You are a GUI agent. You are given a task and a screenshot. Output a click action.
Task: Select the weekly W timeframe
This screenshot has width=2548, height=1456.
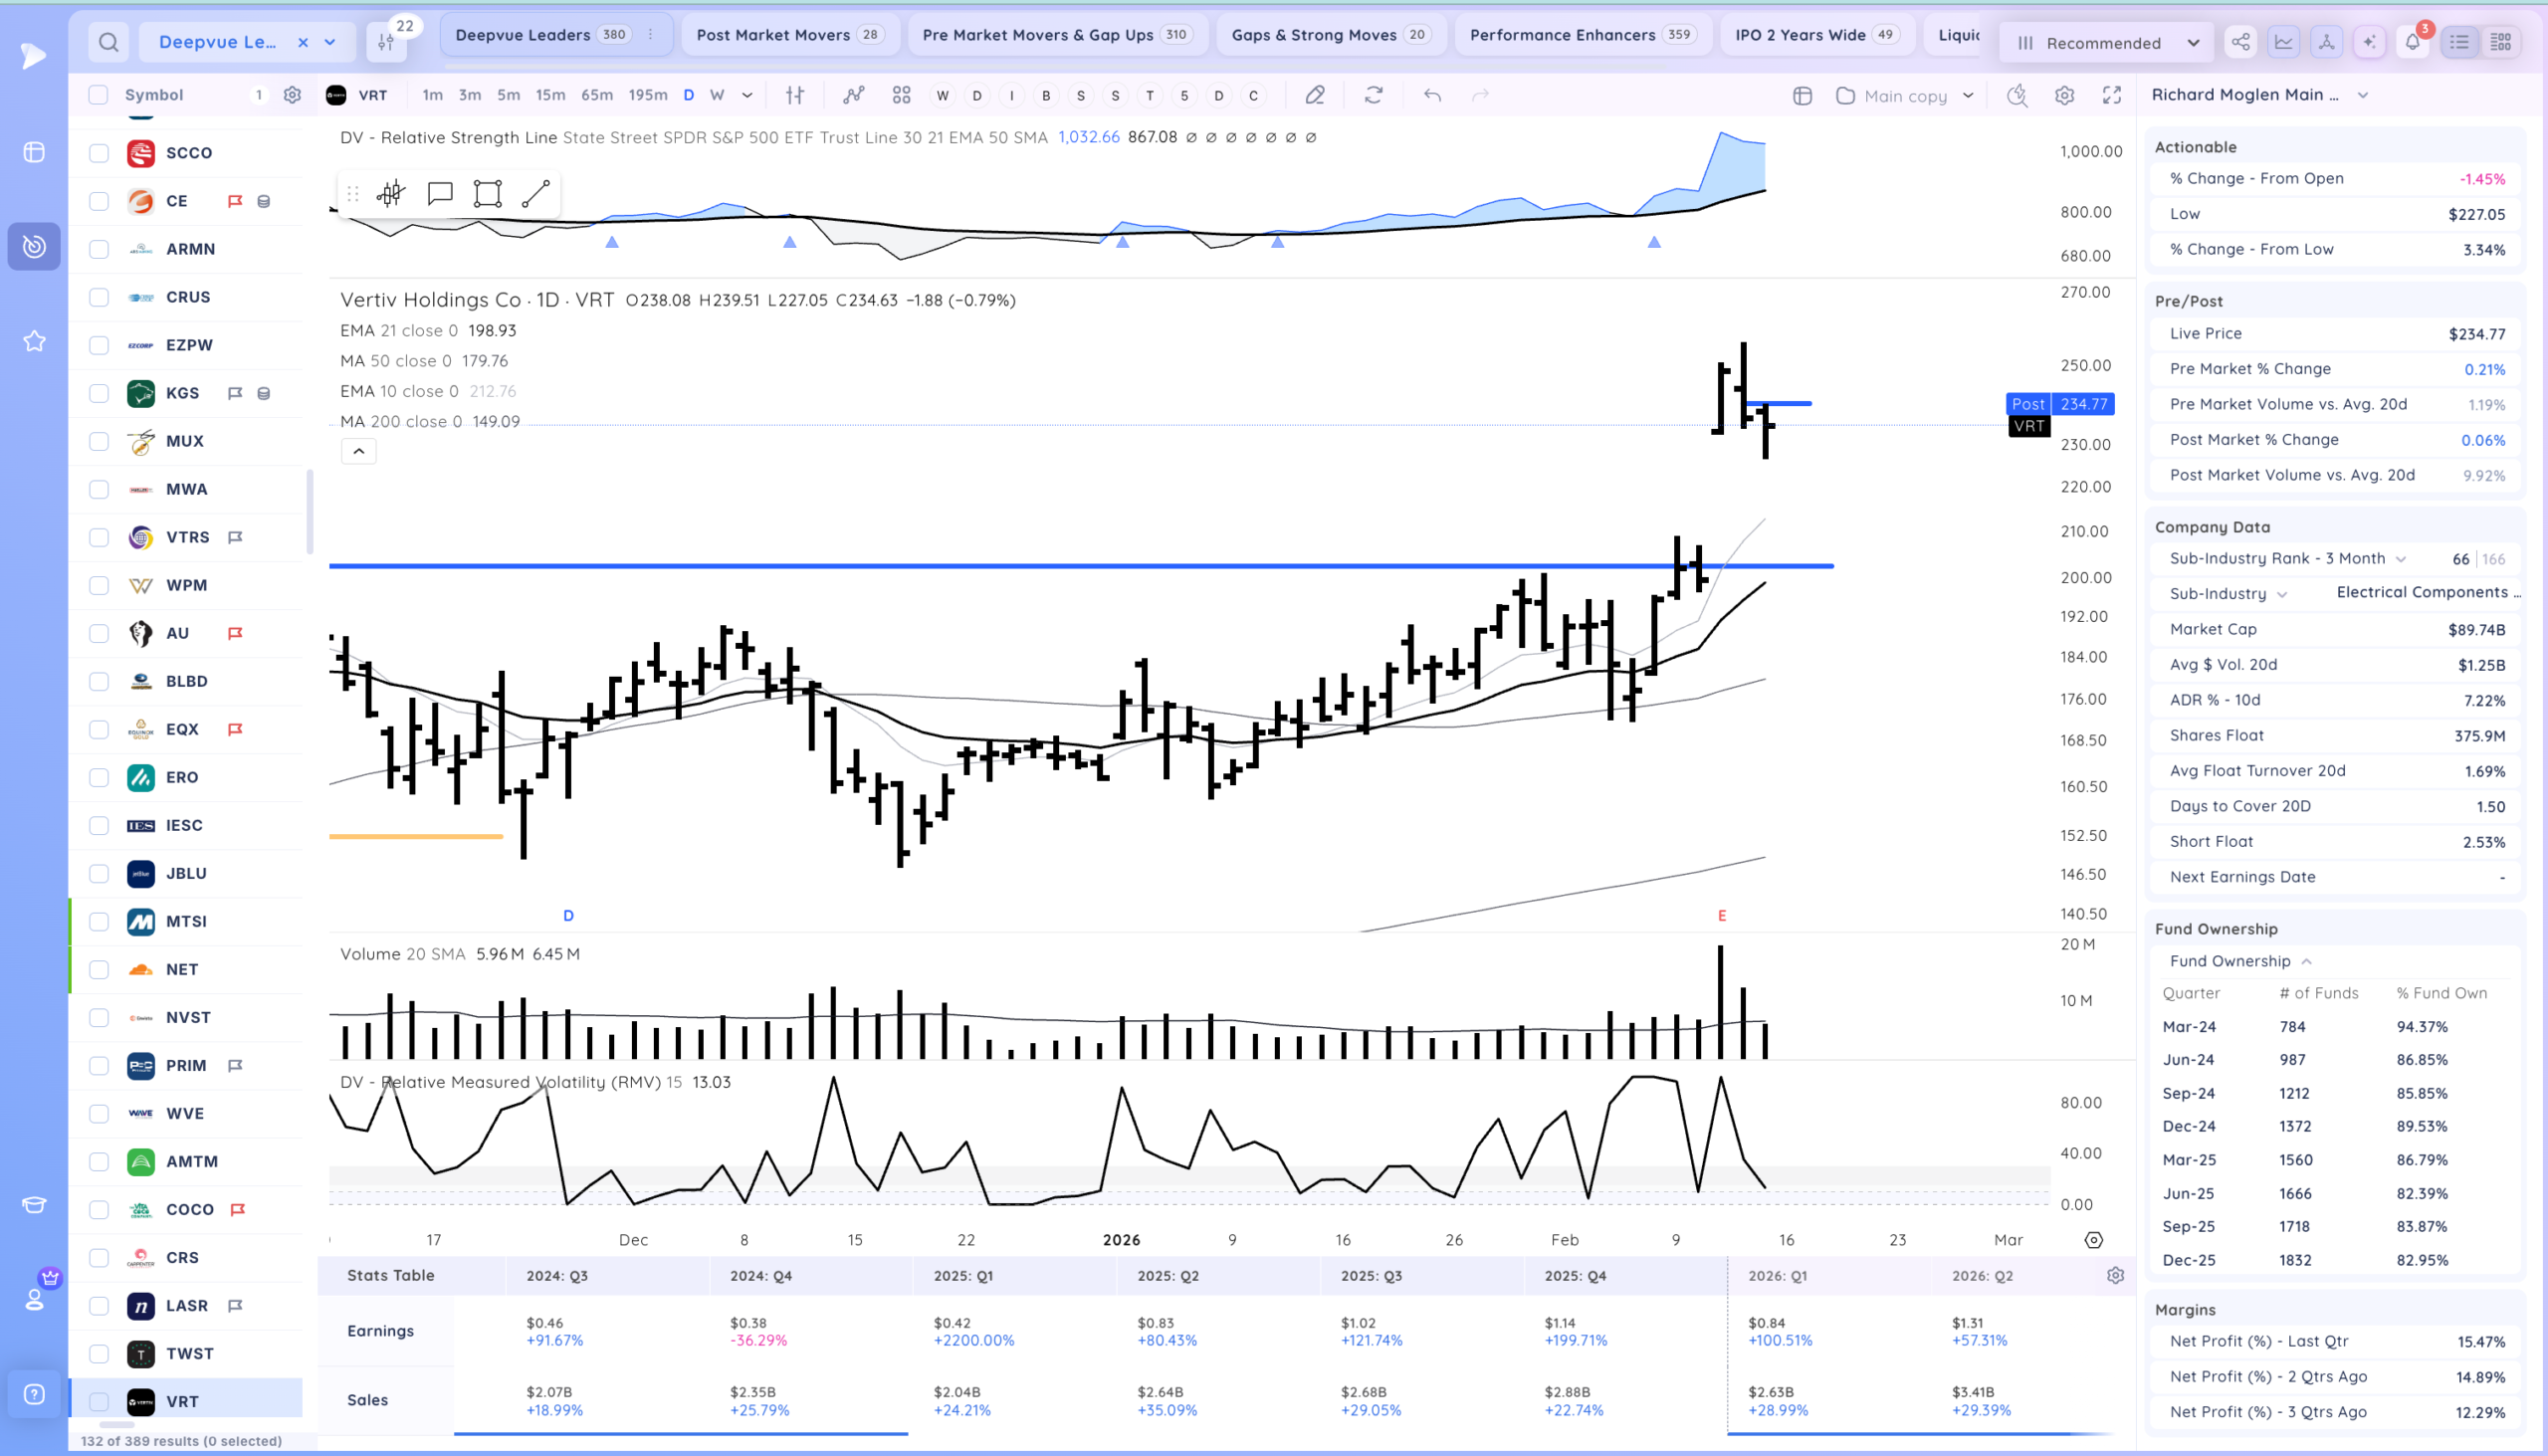[717, 95]
